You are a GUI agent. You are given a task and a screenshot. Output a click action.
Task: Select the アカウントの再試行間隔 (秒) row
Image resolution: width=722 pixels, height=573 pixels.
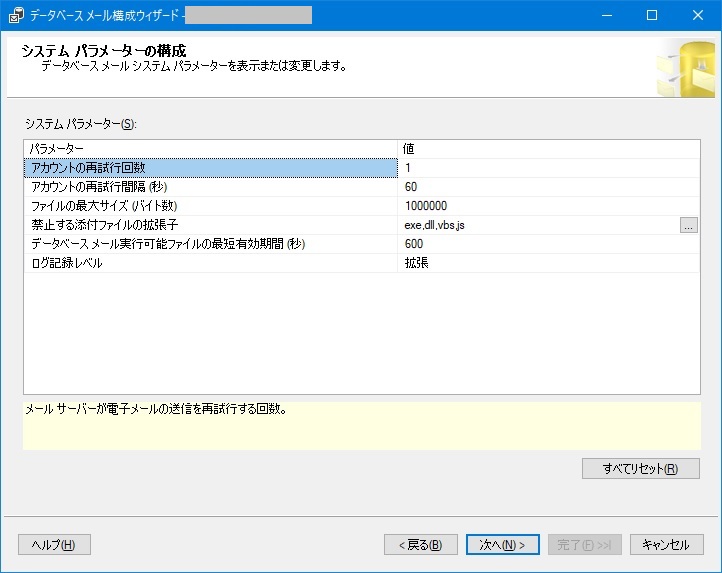pyautogui.click(x=210, y=187)
